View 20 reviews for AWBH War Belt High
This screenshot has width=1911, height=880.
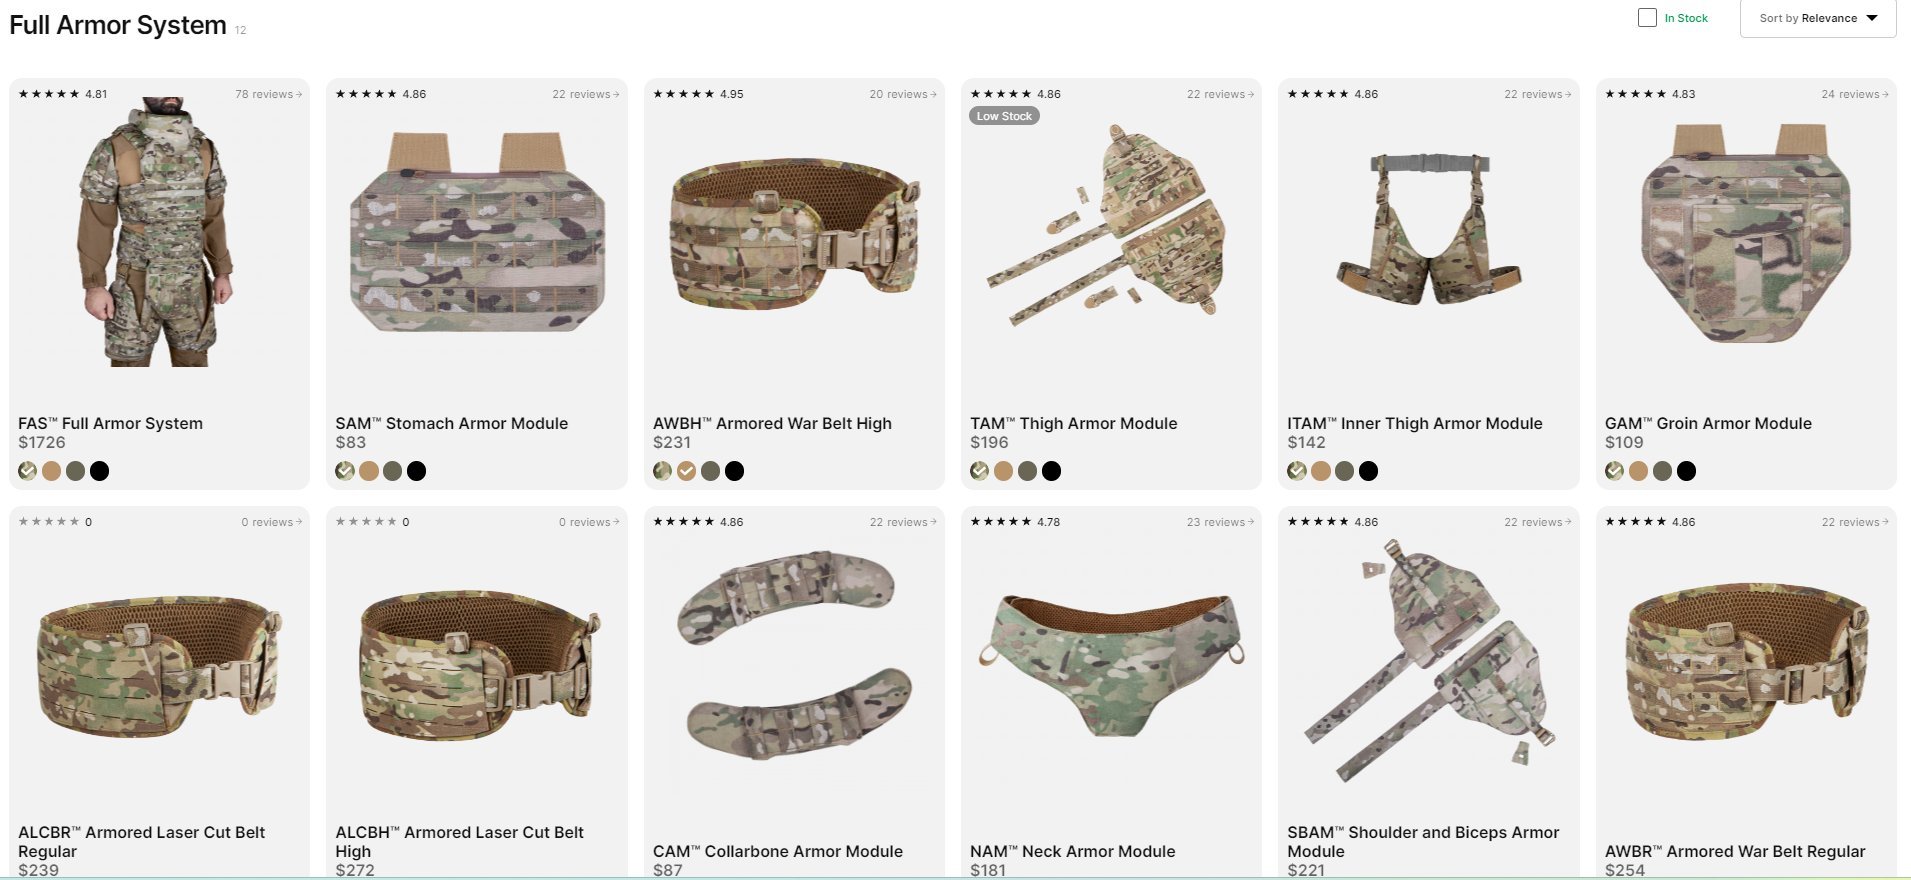click(903, 94)
